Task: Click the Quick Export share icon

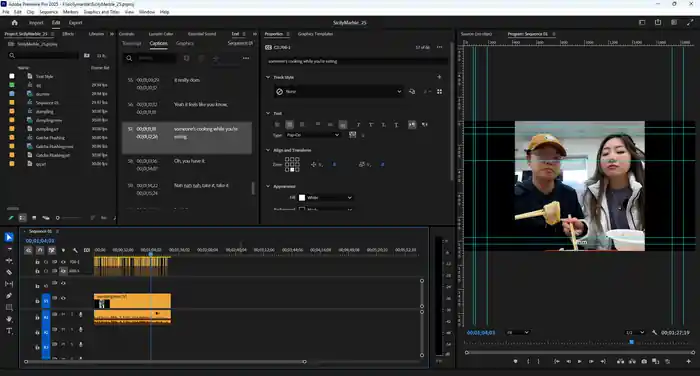Action: [658, 22]
